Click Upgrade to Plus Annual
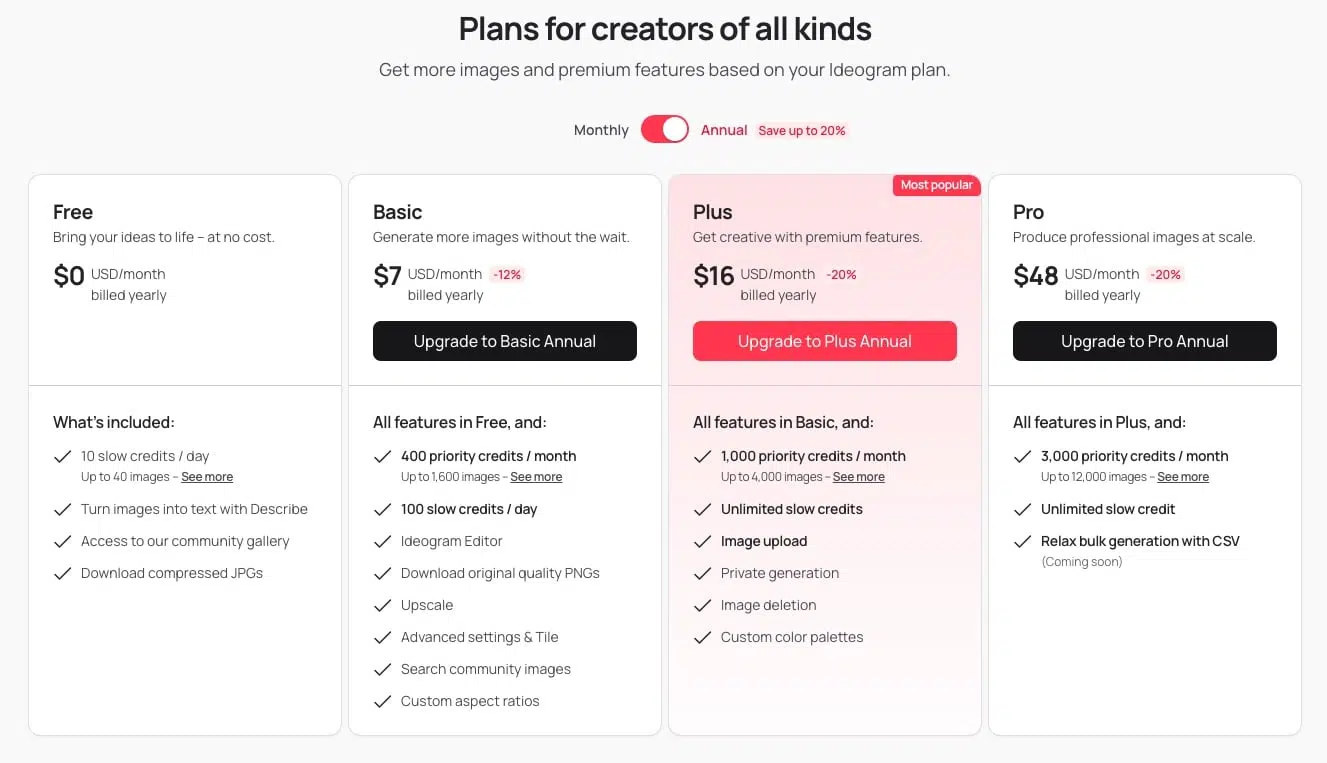Viewport: 1327px width, 763px height. [824, 341]
